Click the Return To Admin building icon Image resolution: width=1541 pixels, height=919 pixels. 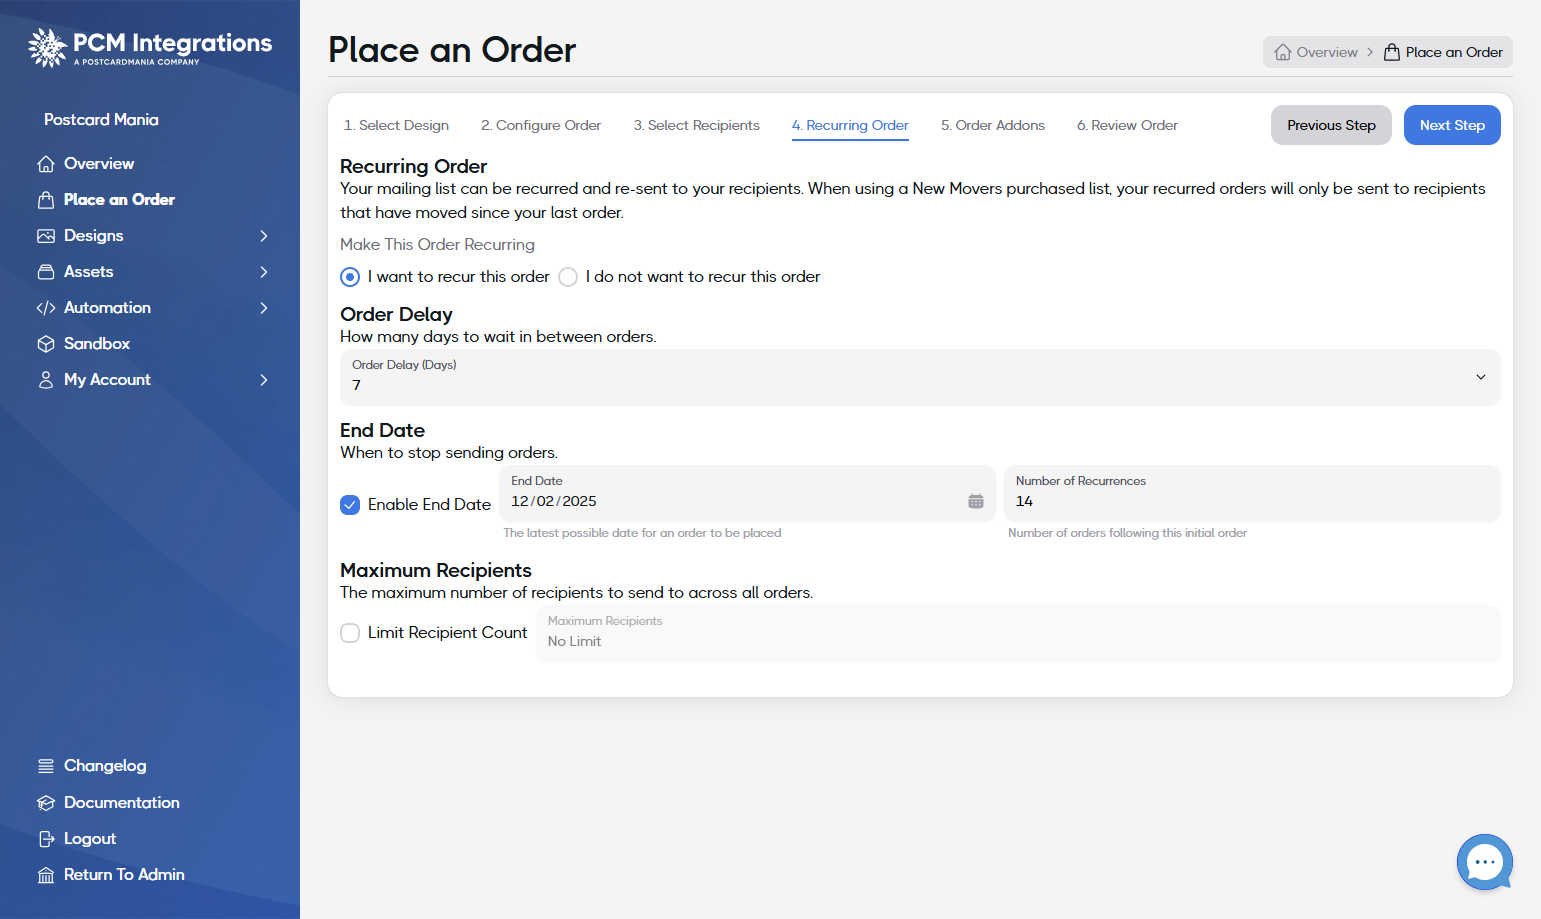tap(46, 875)
